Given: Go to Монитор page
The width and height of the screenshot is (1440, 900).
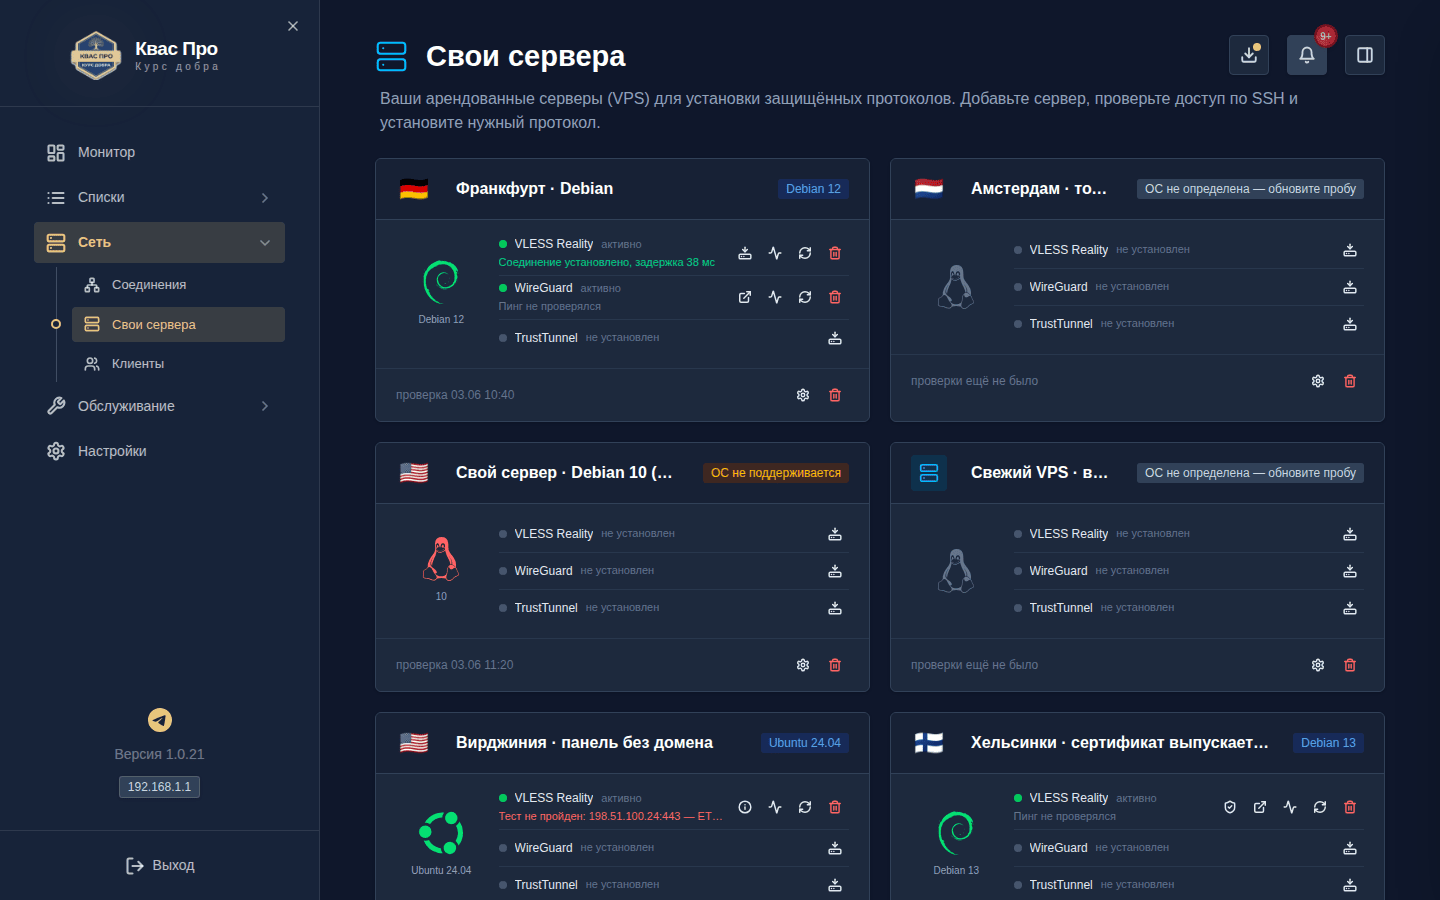Looking at the screenshot, I should [159, 152].
